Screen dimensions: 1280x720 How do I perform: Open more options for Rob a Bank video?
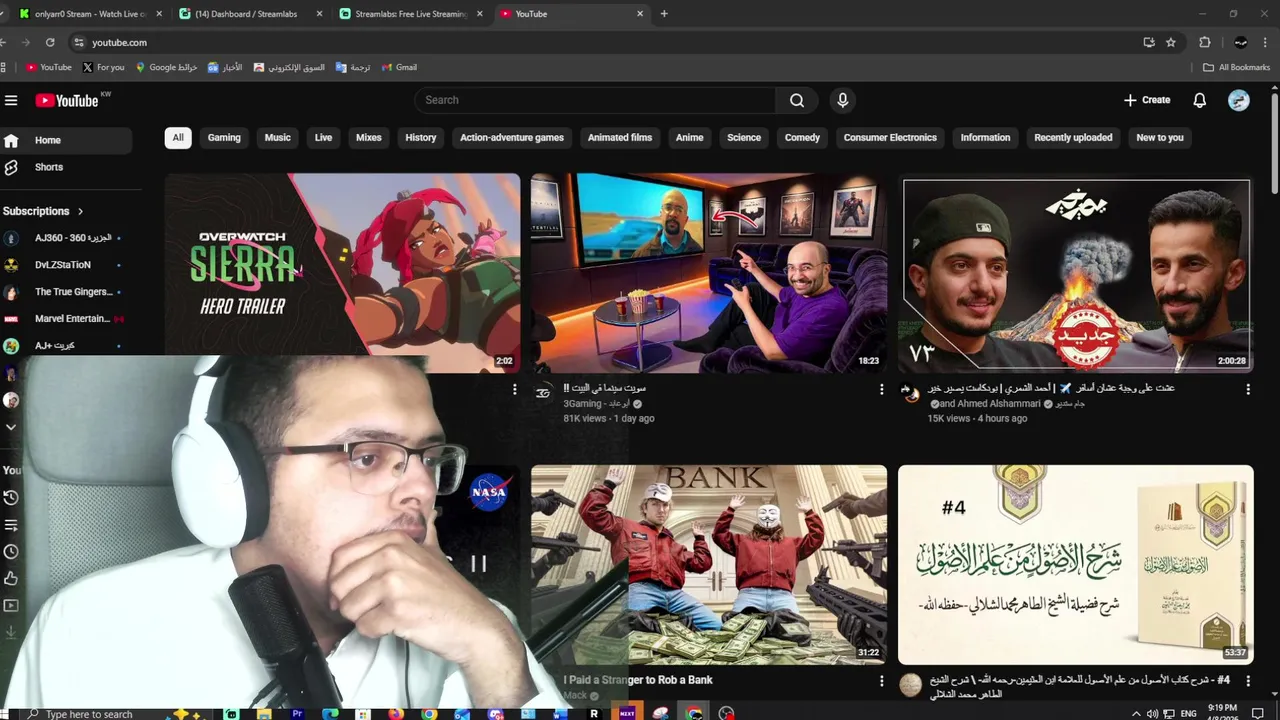click(x=881, y=681)
